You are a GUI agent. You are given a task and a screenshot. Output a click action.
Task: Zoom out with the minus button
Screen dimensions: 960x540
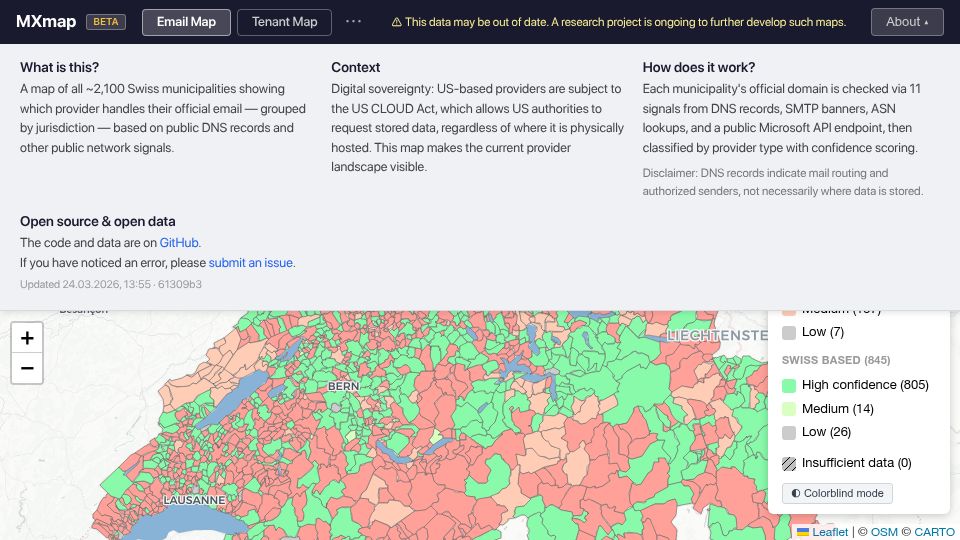coord(27,368)
